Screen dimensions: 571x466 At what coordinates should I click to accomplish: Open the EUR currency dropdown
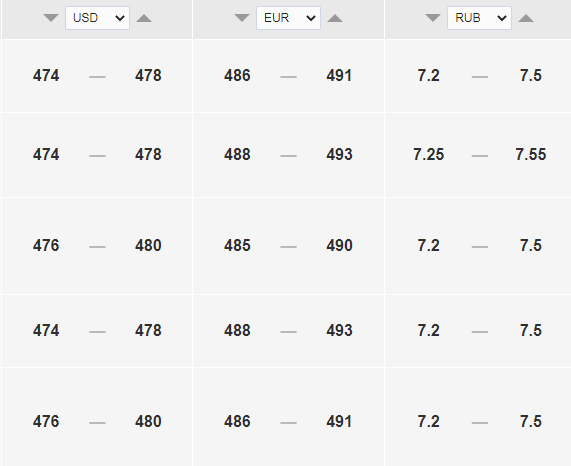click(x=288, y=18)
